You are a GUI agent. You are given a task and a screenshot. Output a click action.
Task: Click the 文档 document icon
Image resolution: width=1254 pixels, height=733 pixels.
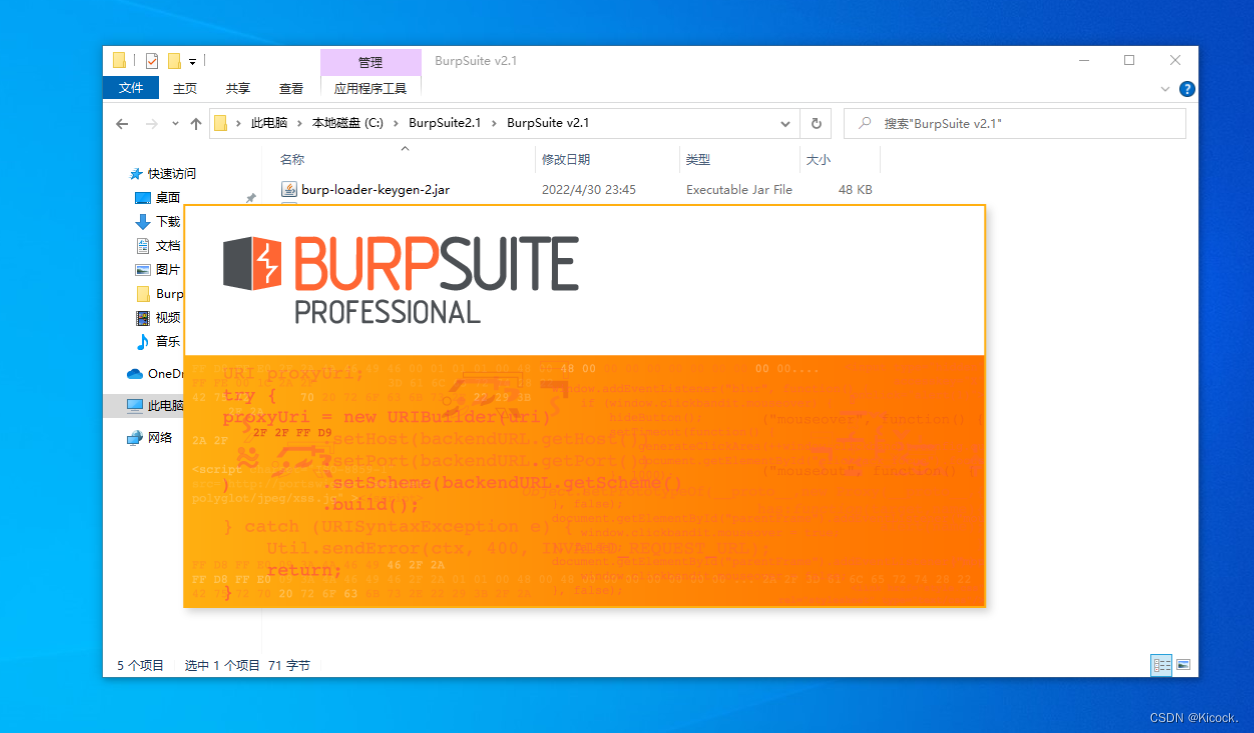tap(143, 245)
